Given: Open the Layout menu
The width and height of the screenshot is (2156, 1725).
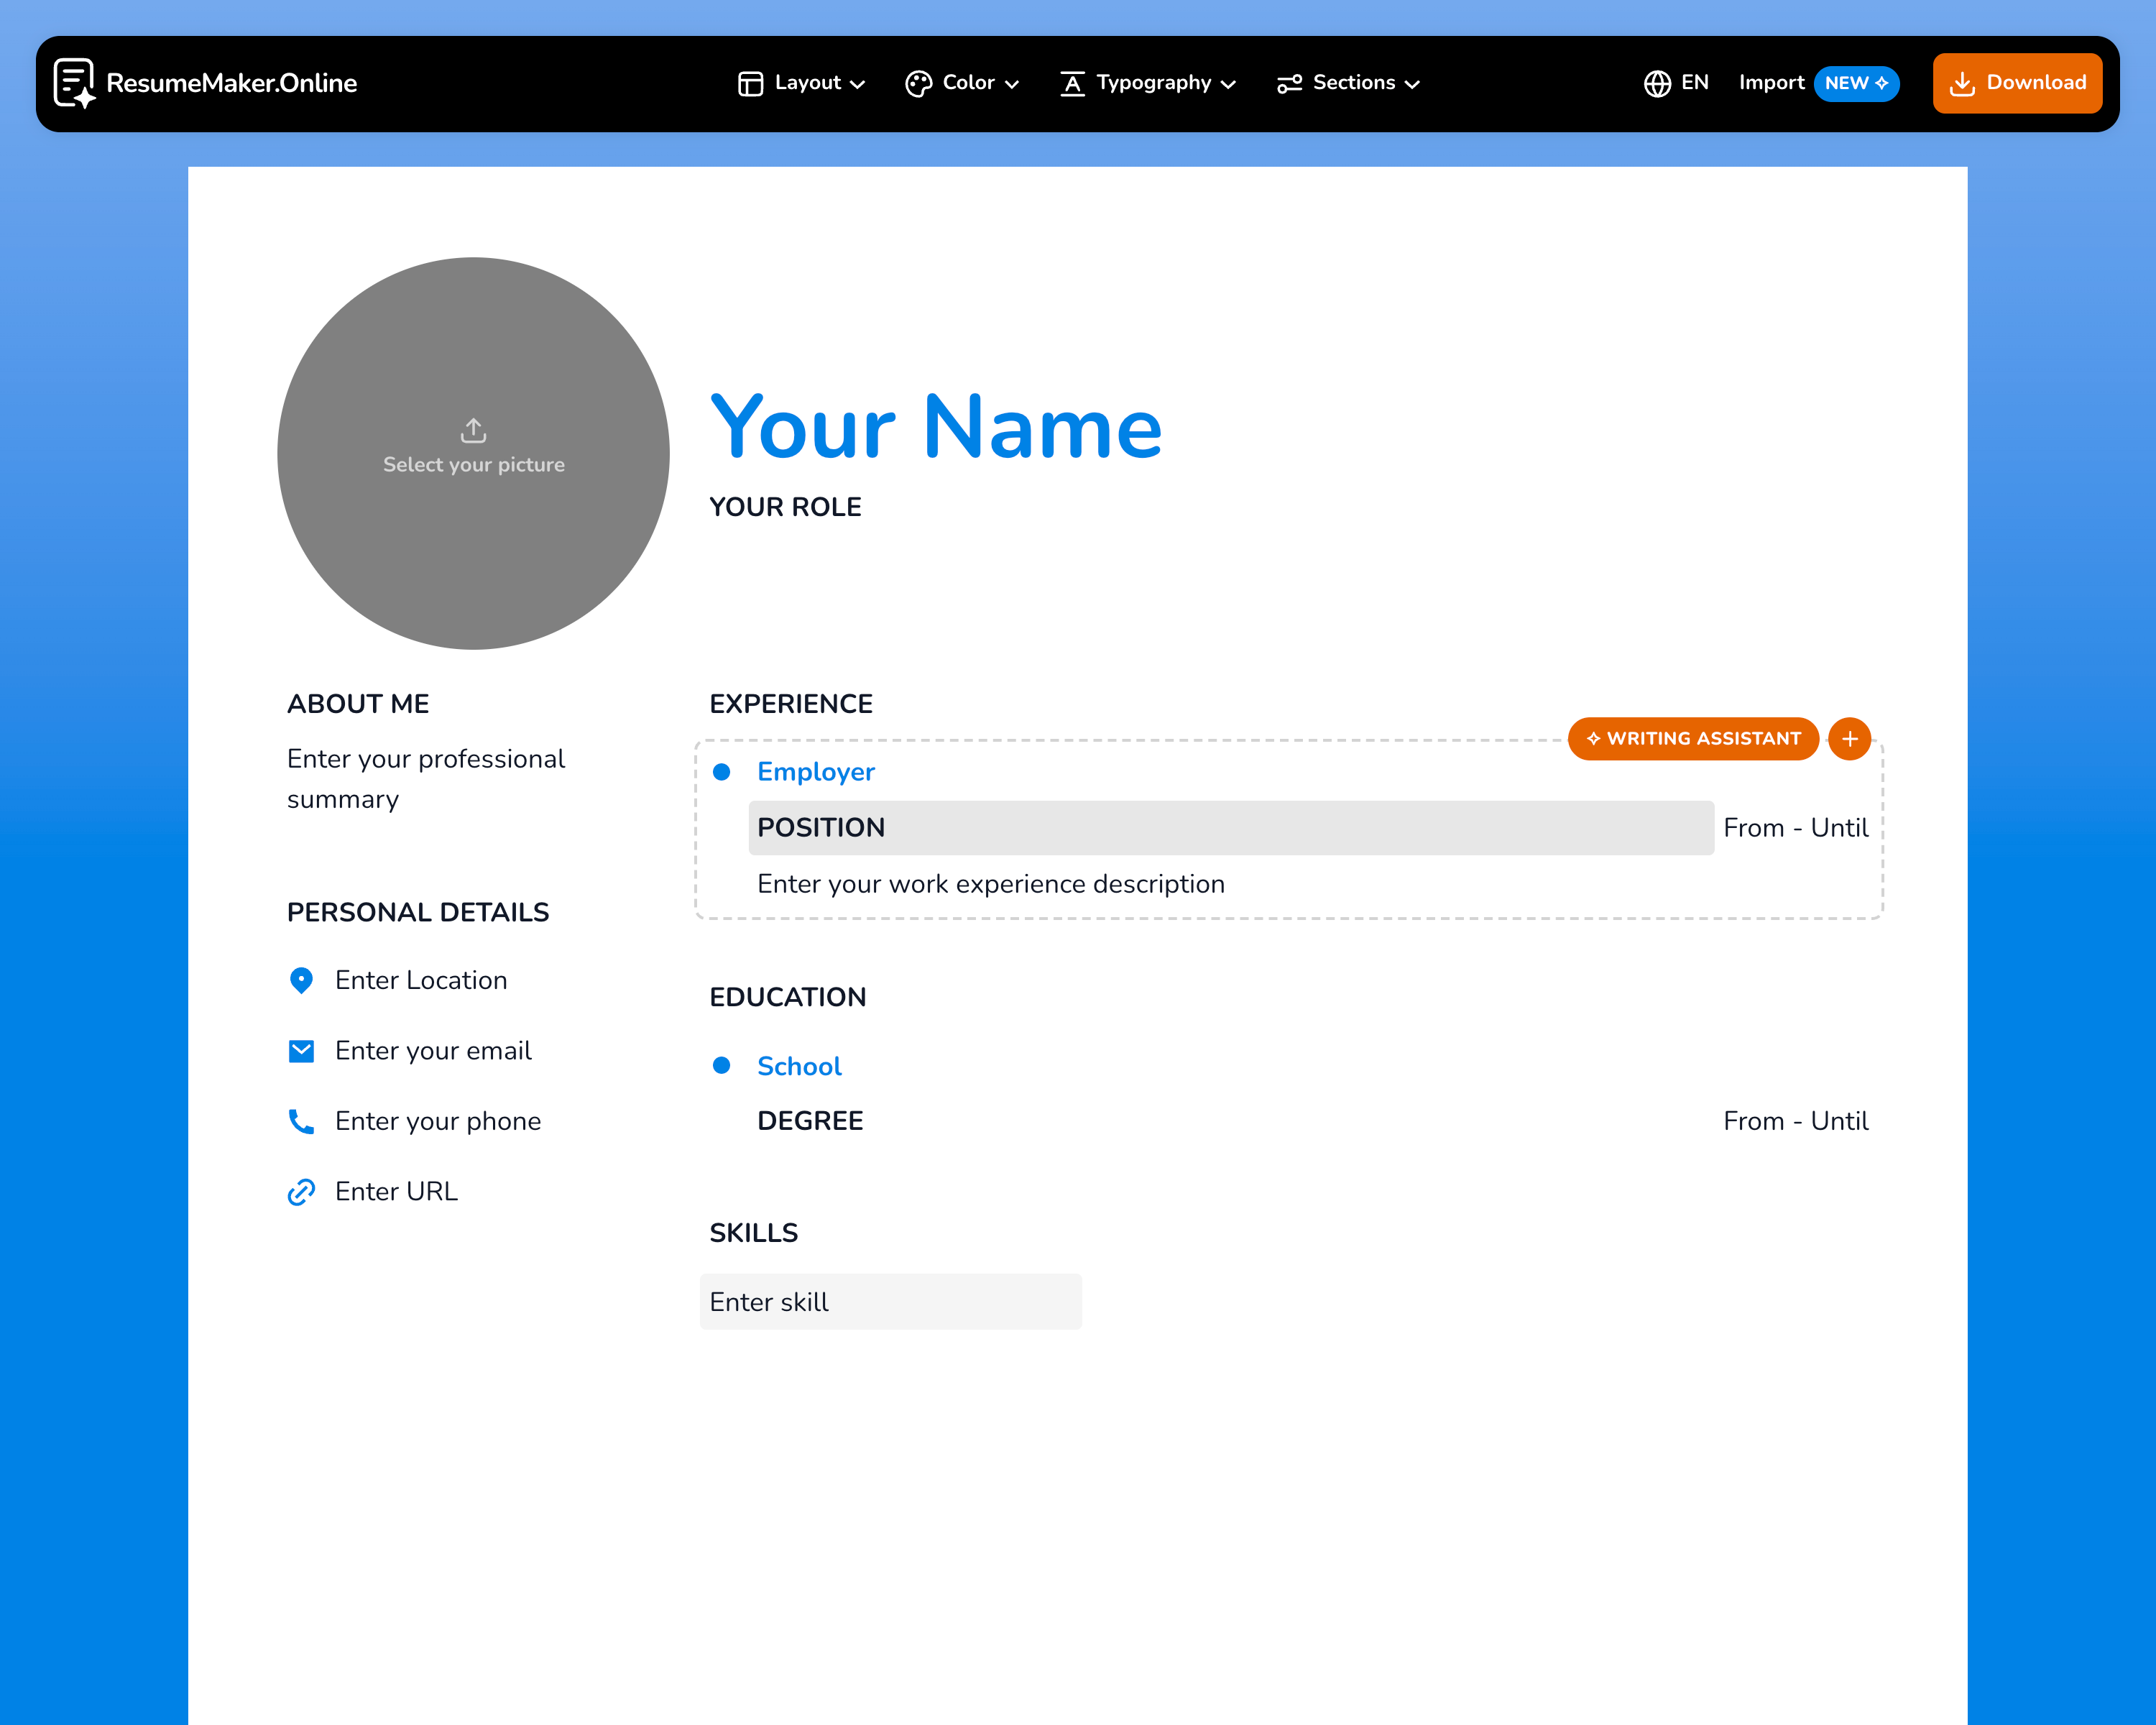Looking at the screenshot, I should [801, 83].
